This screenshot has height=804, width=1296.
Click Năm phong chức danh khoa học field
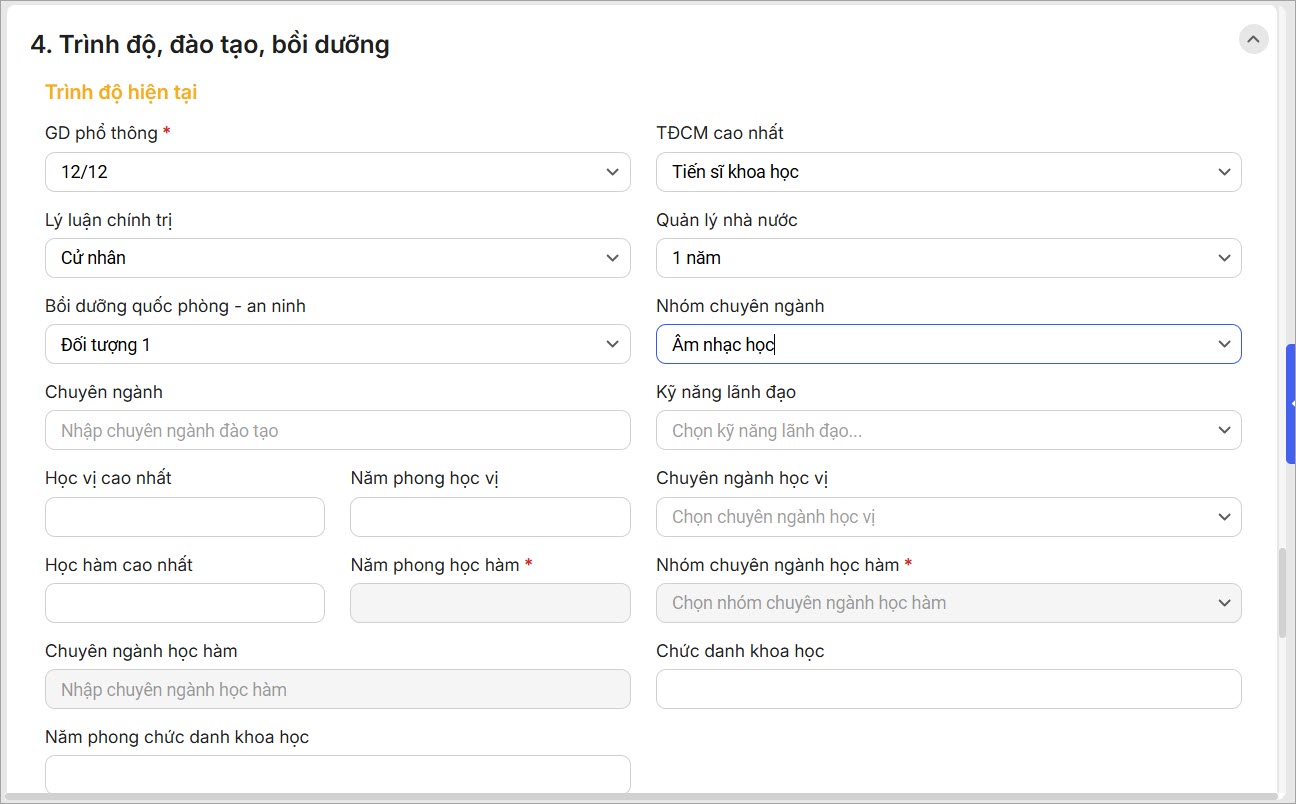click(x=337, y=775)
